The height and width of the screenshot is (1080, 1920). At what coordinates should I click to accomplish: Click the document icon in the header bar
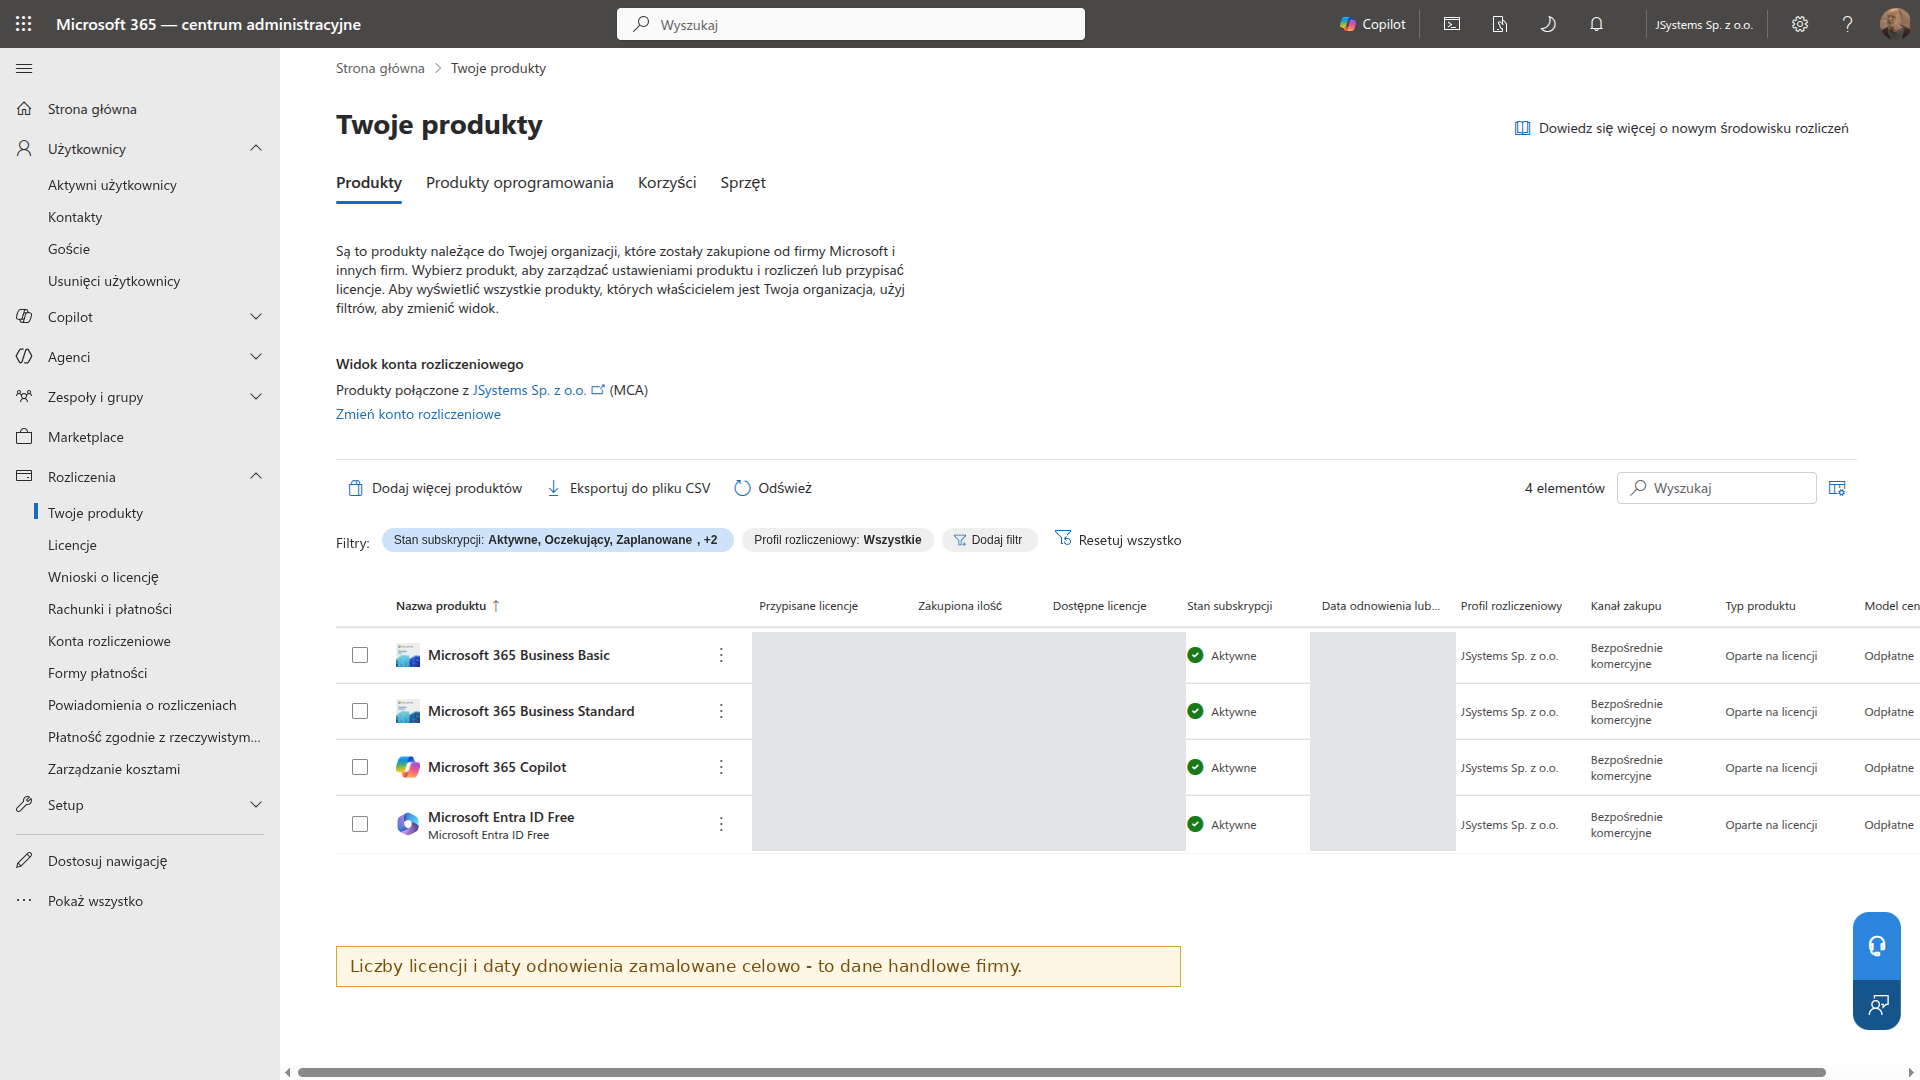click(x=1500, y=24)
